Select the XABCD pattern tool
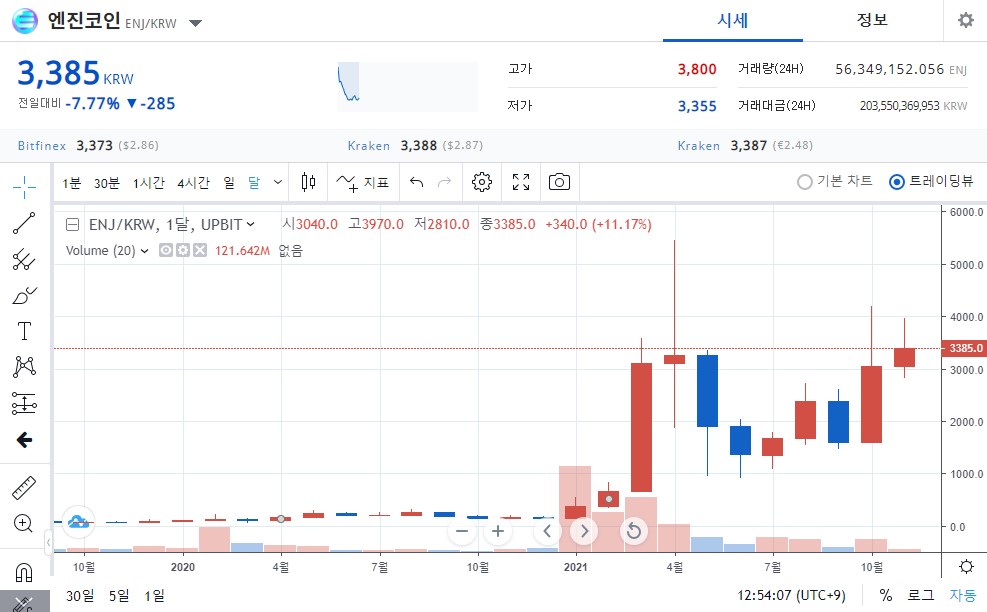The width and height of the screenshot is (987, 612). 24,367
